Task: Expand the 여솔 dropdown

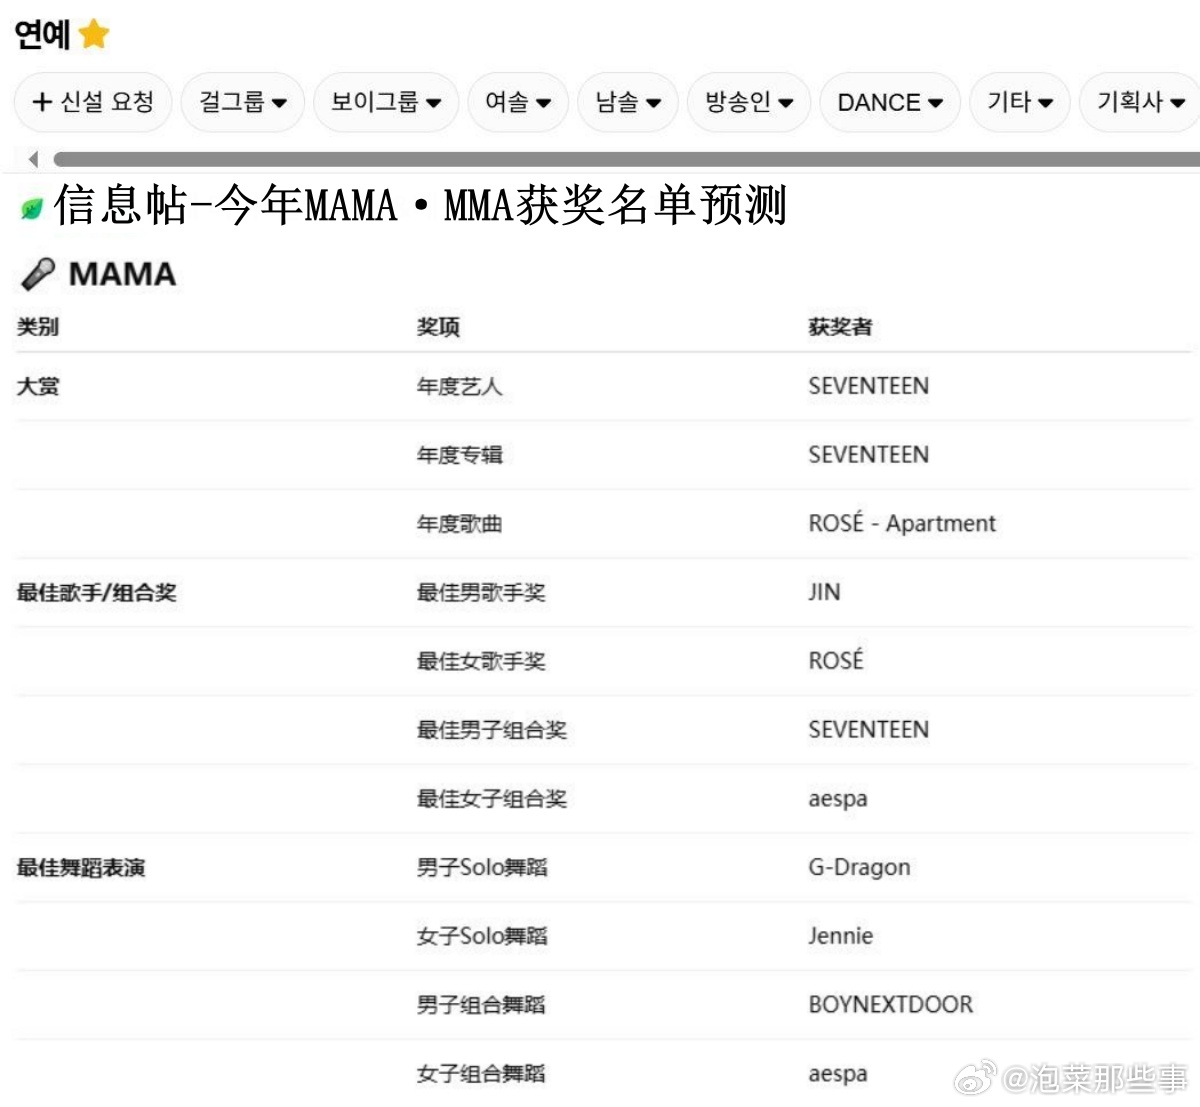Action: click(518, 102)
